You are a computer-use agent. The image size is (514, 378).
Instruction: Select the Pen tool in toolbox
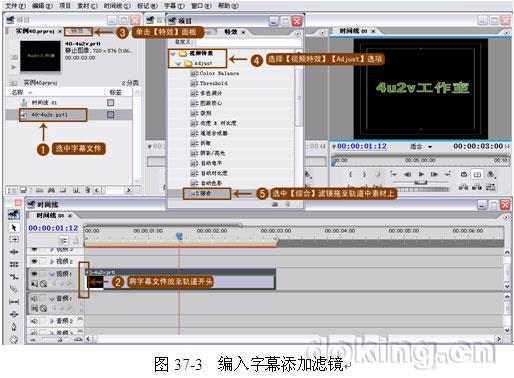pyautogui.click(x=14, y=327)
